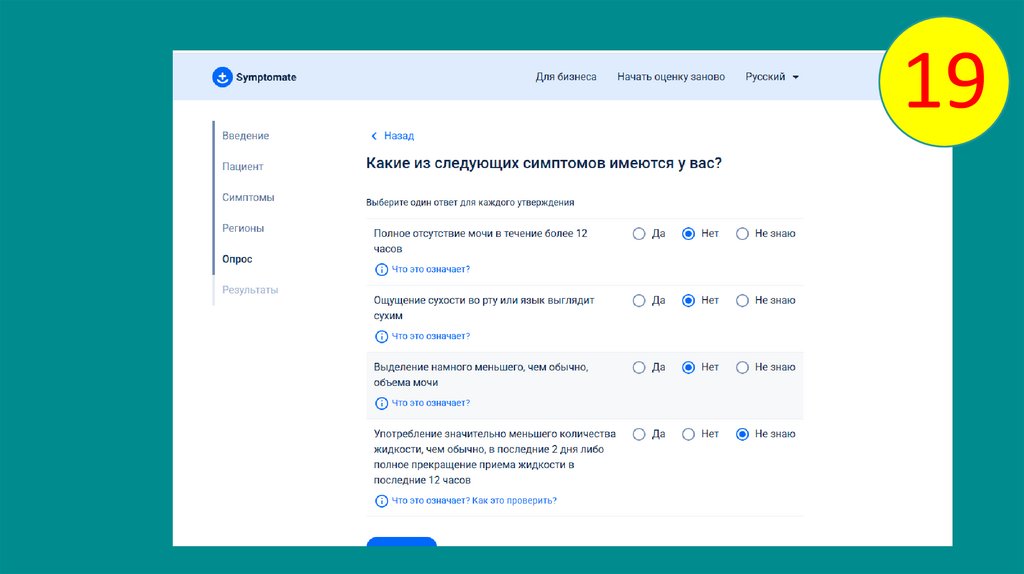Click the Symptomate brand name

tap(266, 77)
